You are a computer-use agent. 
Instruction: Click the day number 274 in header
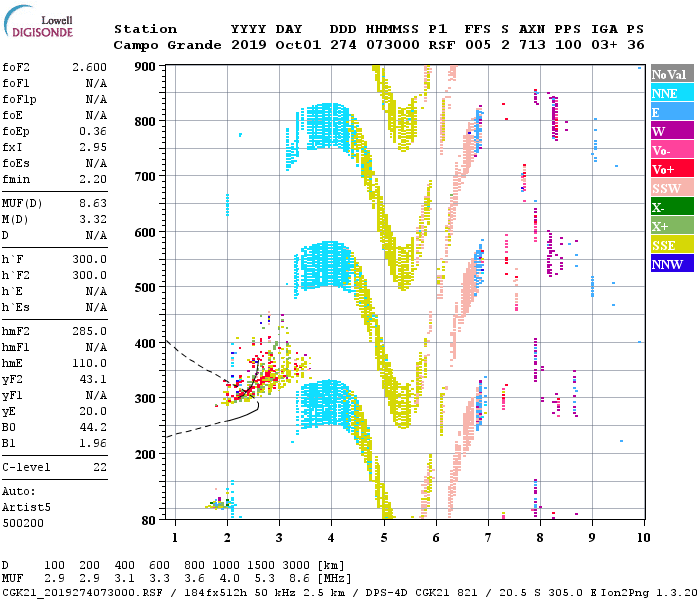tap(343, 45)
